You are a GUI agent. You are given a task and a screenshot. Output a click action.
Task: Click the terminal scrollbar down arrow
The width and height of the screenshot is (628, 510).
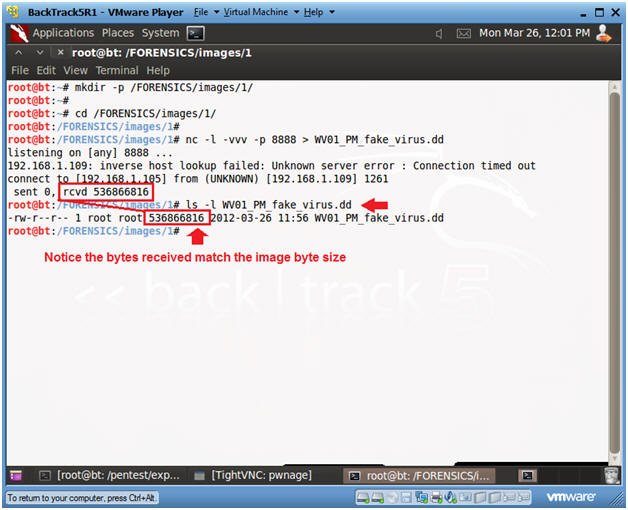pyautogui.click(x=614, y=458)
